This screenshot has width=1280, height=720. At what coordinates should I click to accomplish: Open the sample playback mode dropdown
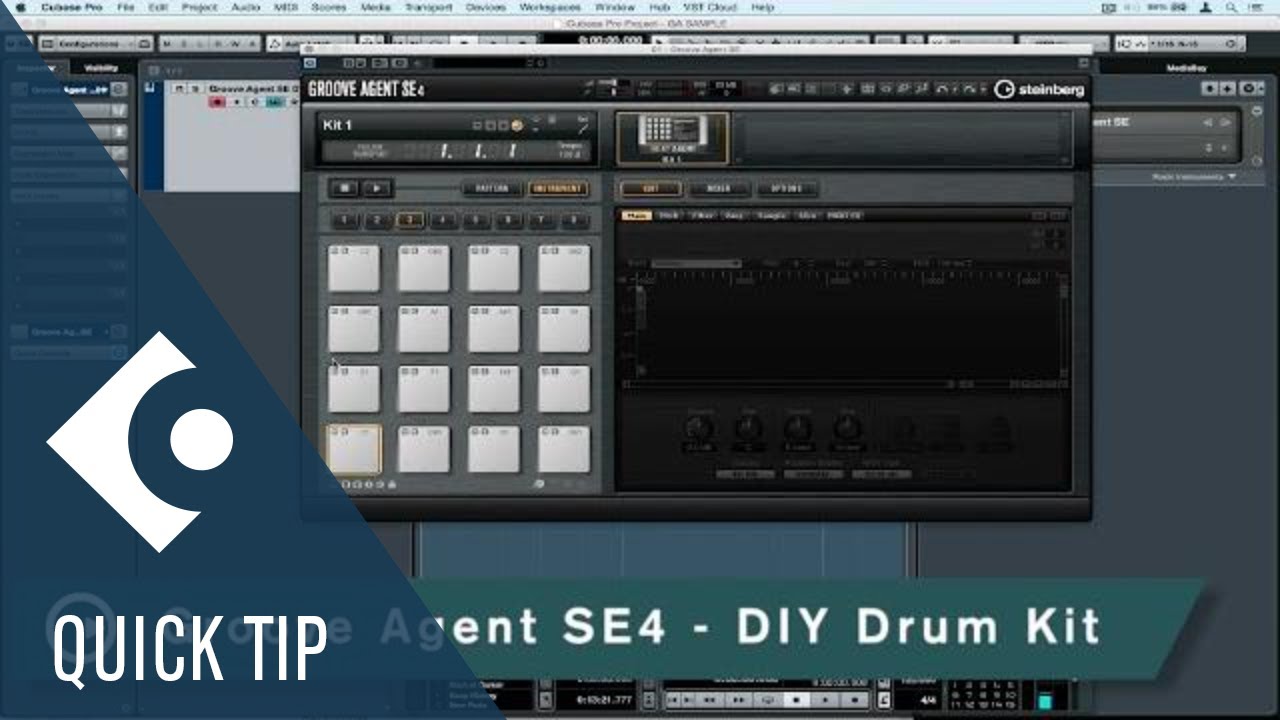(696, 264)
